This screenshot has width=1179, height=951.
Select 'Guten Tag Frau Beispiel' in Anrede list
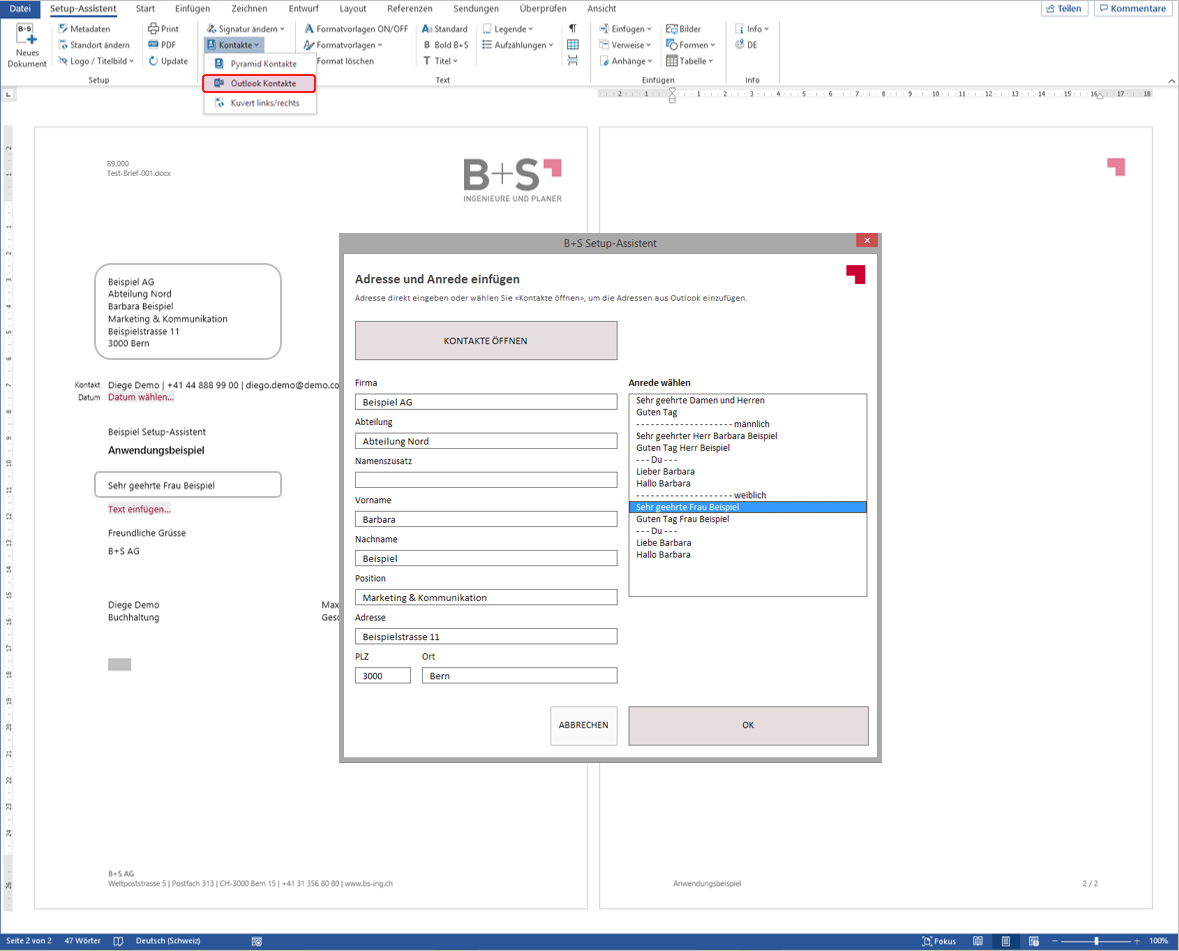747,519
